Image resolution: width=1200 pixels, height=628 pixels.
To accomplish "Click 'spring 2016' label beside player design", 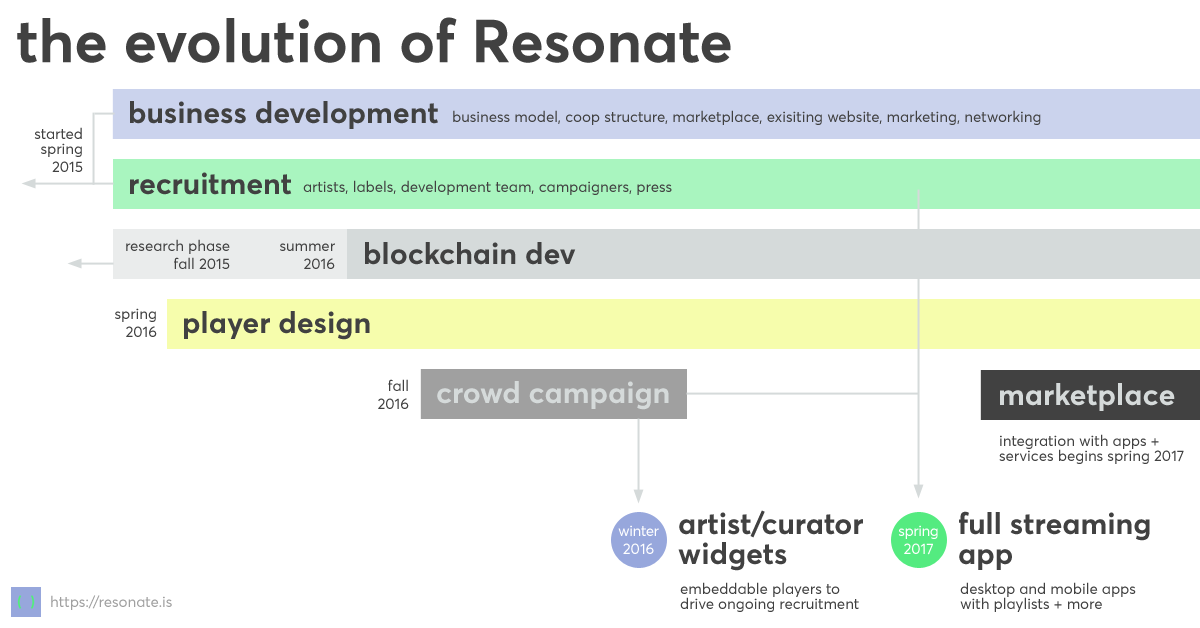I will (136, 323).
